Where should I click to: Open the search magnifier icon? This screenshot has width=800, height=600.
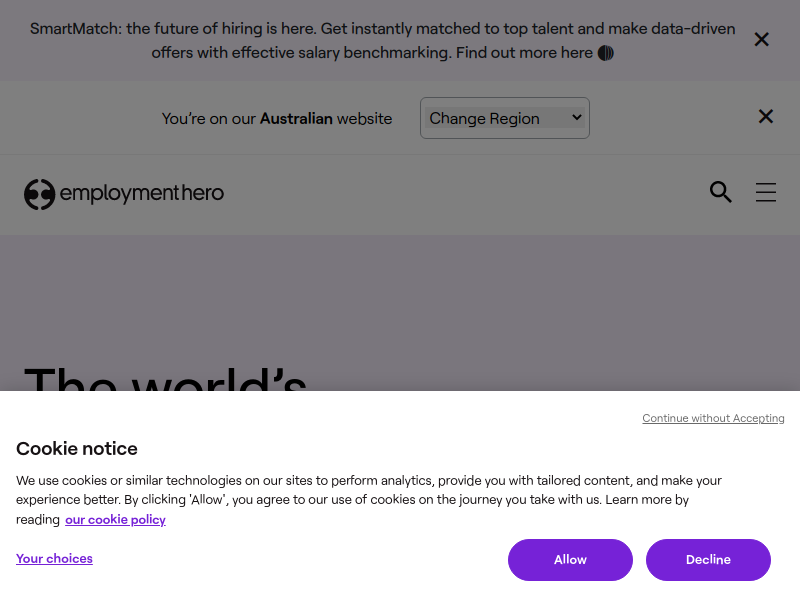721,192
